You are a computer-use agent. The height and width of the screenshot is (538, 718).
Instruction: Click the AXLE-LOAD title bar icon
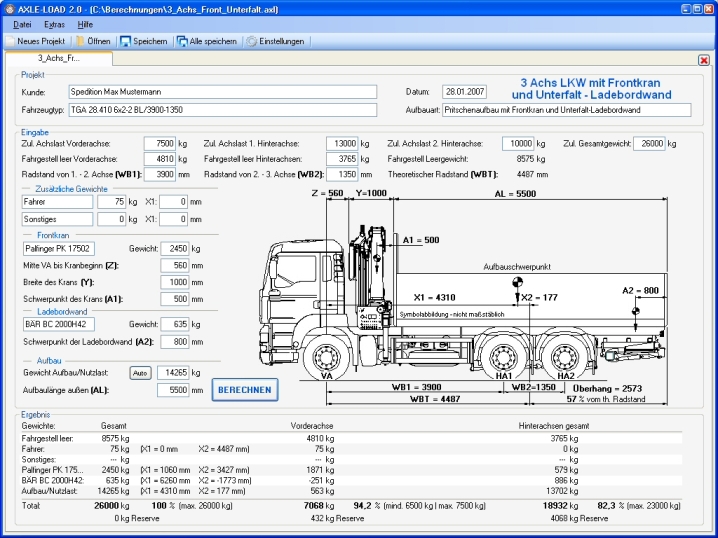click(x=9, y=7)
